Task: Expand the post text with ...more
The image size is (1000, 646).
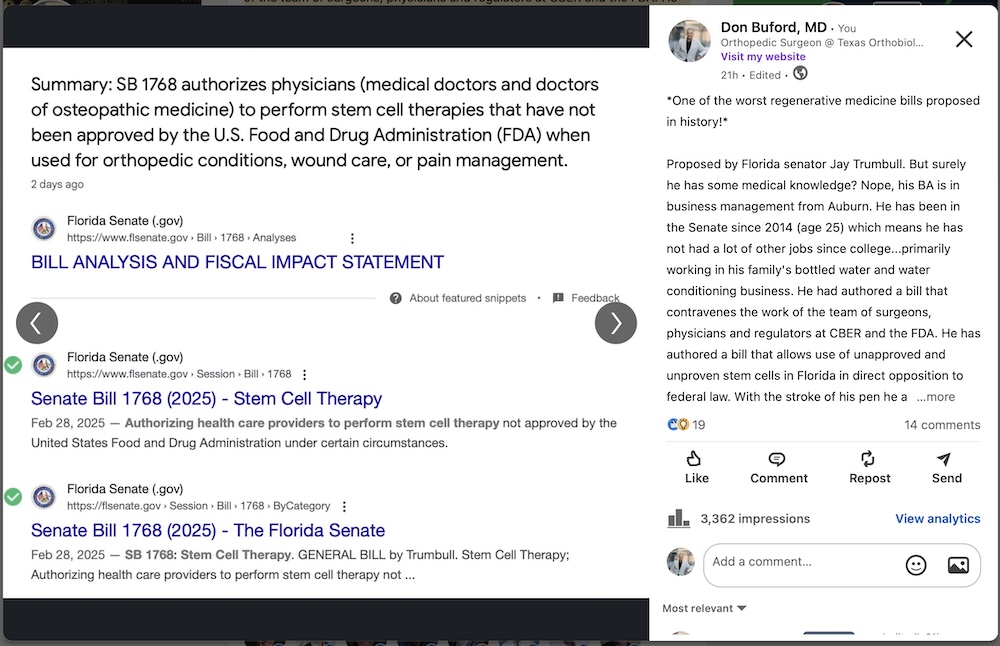Action: tap(936, 397)
